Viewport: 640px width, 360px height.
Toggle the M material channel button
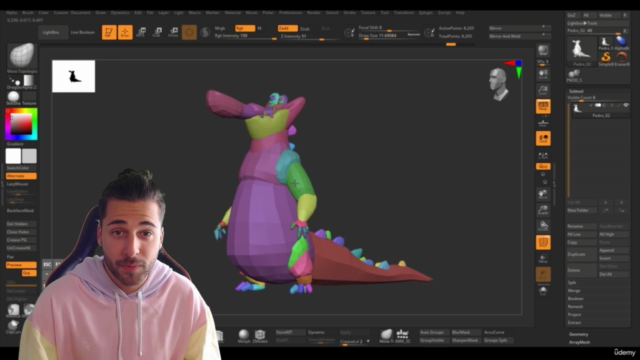pos(260,28)
